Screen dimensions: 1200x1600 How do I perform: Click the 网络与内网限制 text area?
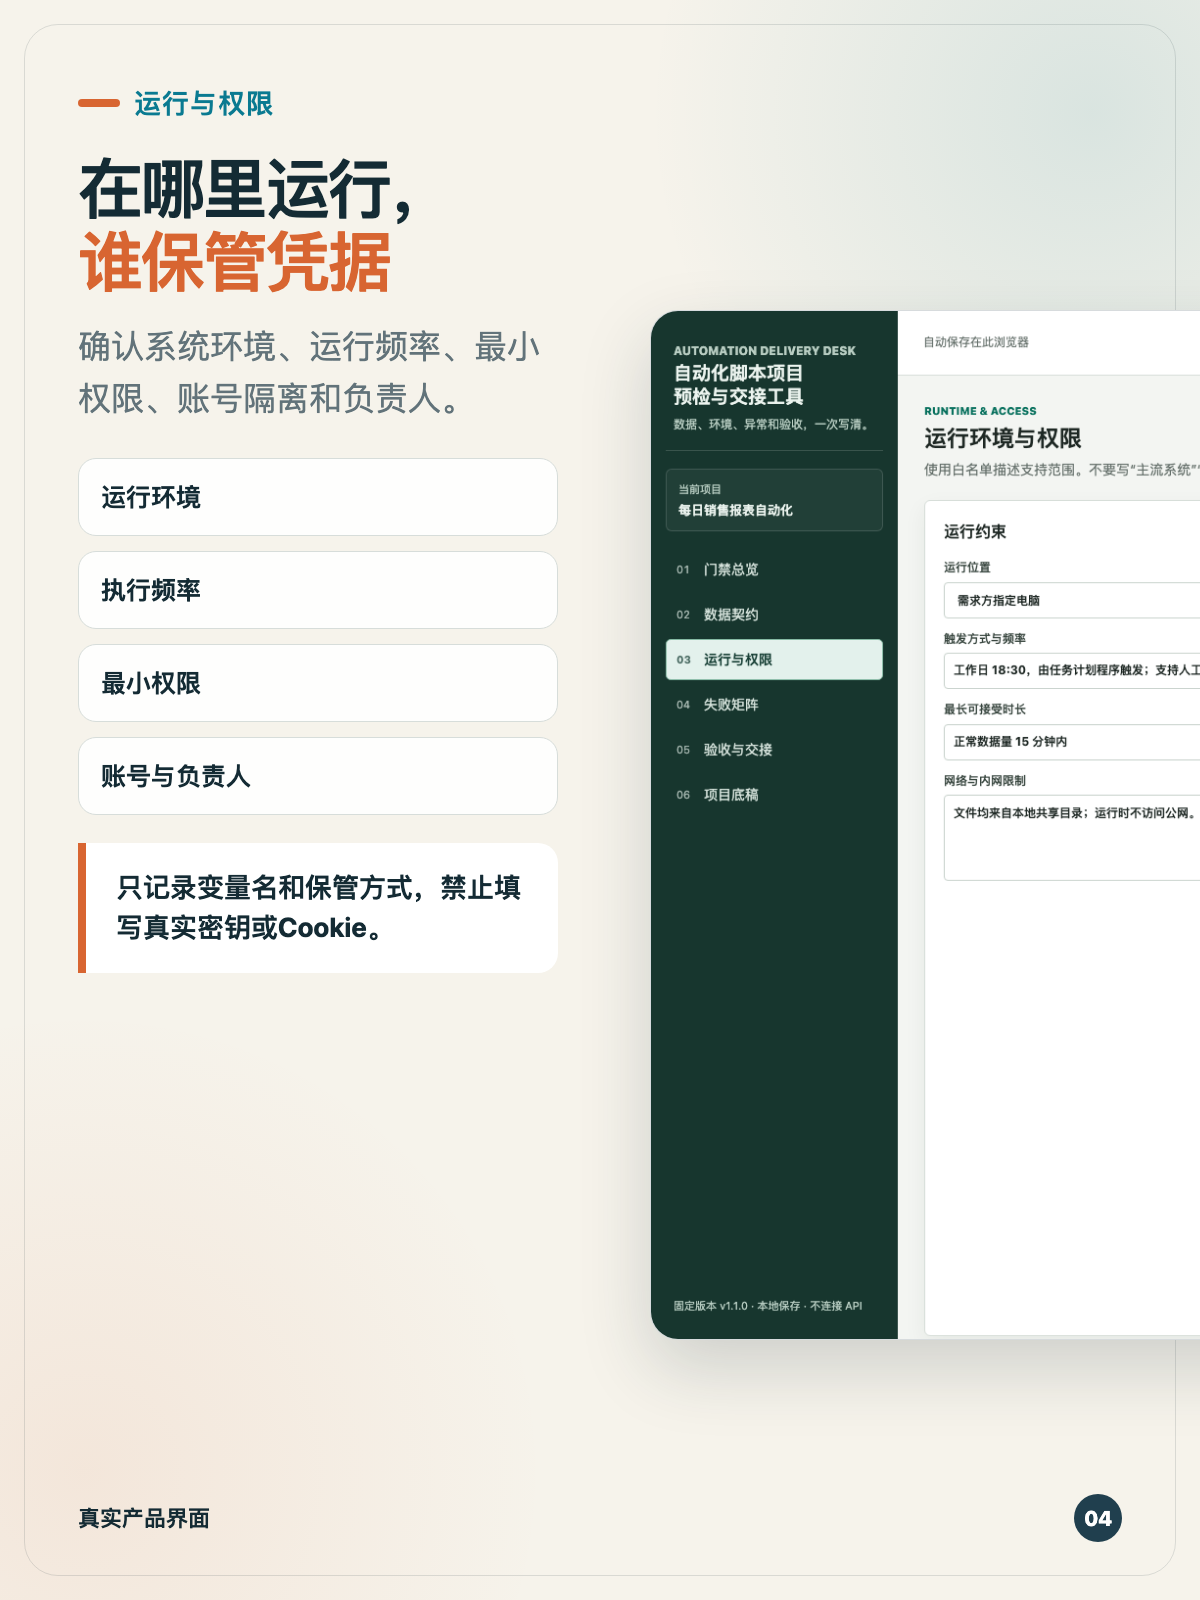point(1072,838)
